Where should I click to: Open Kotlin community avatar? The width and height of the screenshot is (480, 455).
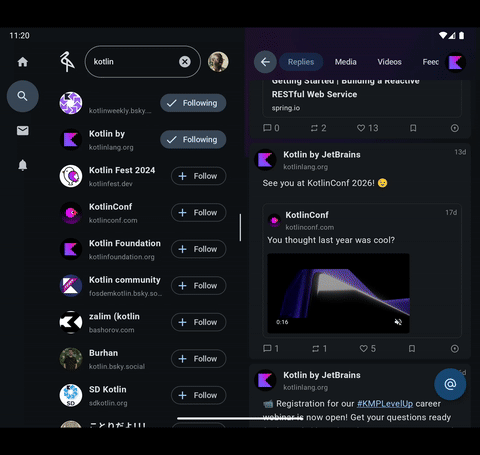click(x=71, y=286)
